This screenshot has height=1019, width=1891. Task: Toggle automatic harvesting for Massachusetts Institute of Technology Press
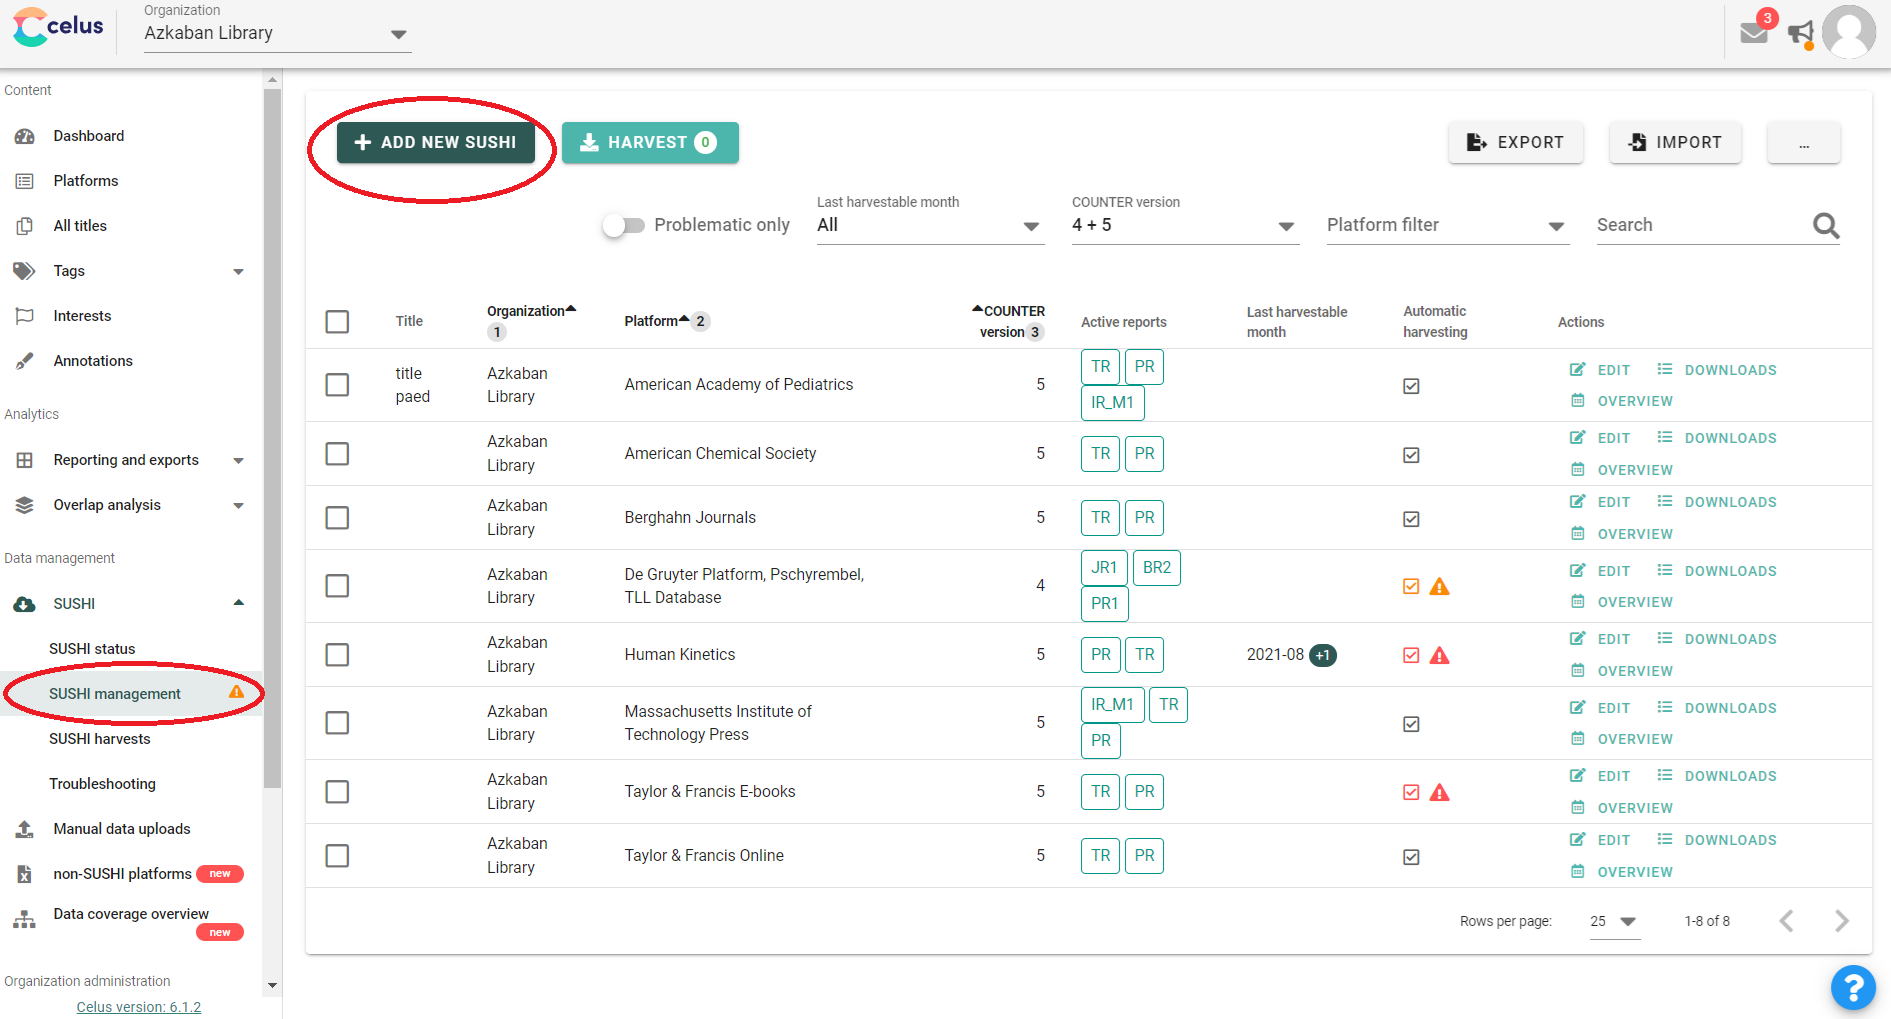point(1411,724)
